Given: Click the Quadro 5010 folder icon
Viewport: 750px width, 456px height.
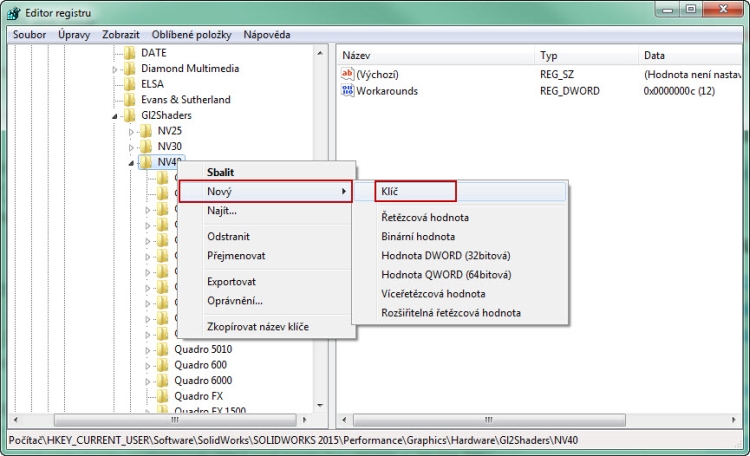Looking at the screenshot, I should pyautogui.click(x=163, y=349).
